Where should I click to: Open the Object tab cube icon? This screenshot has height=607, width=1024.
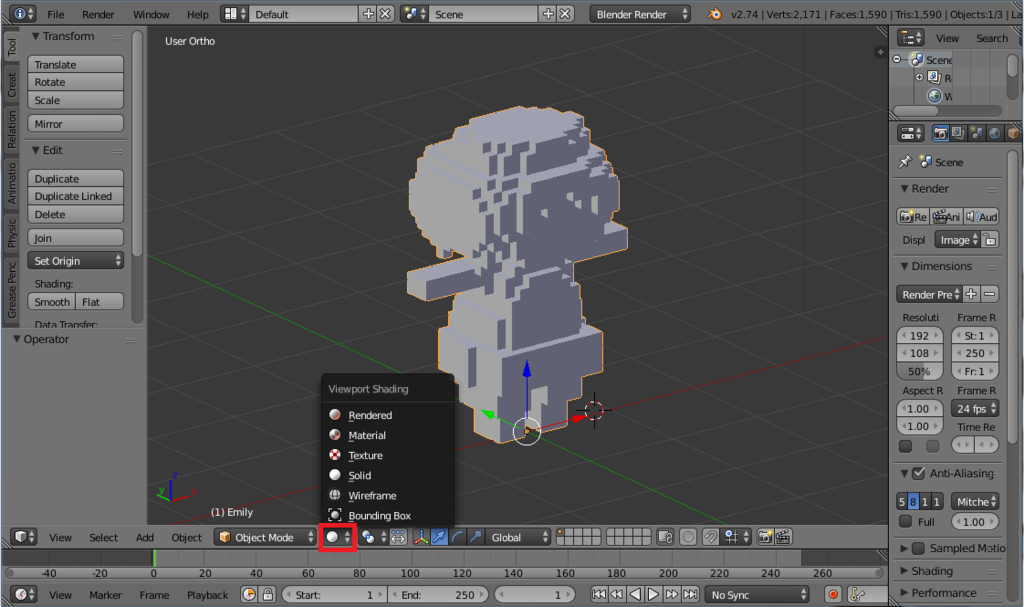(1013, 133)
